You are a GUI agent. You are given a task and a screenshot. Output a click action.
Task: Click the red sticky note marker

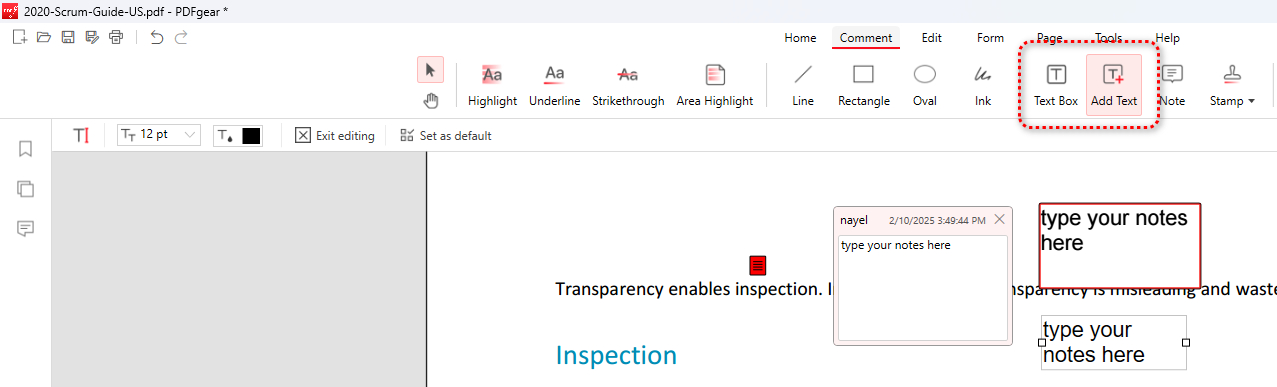point(758,265)
